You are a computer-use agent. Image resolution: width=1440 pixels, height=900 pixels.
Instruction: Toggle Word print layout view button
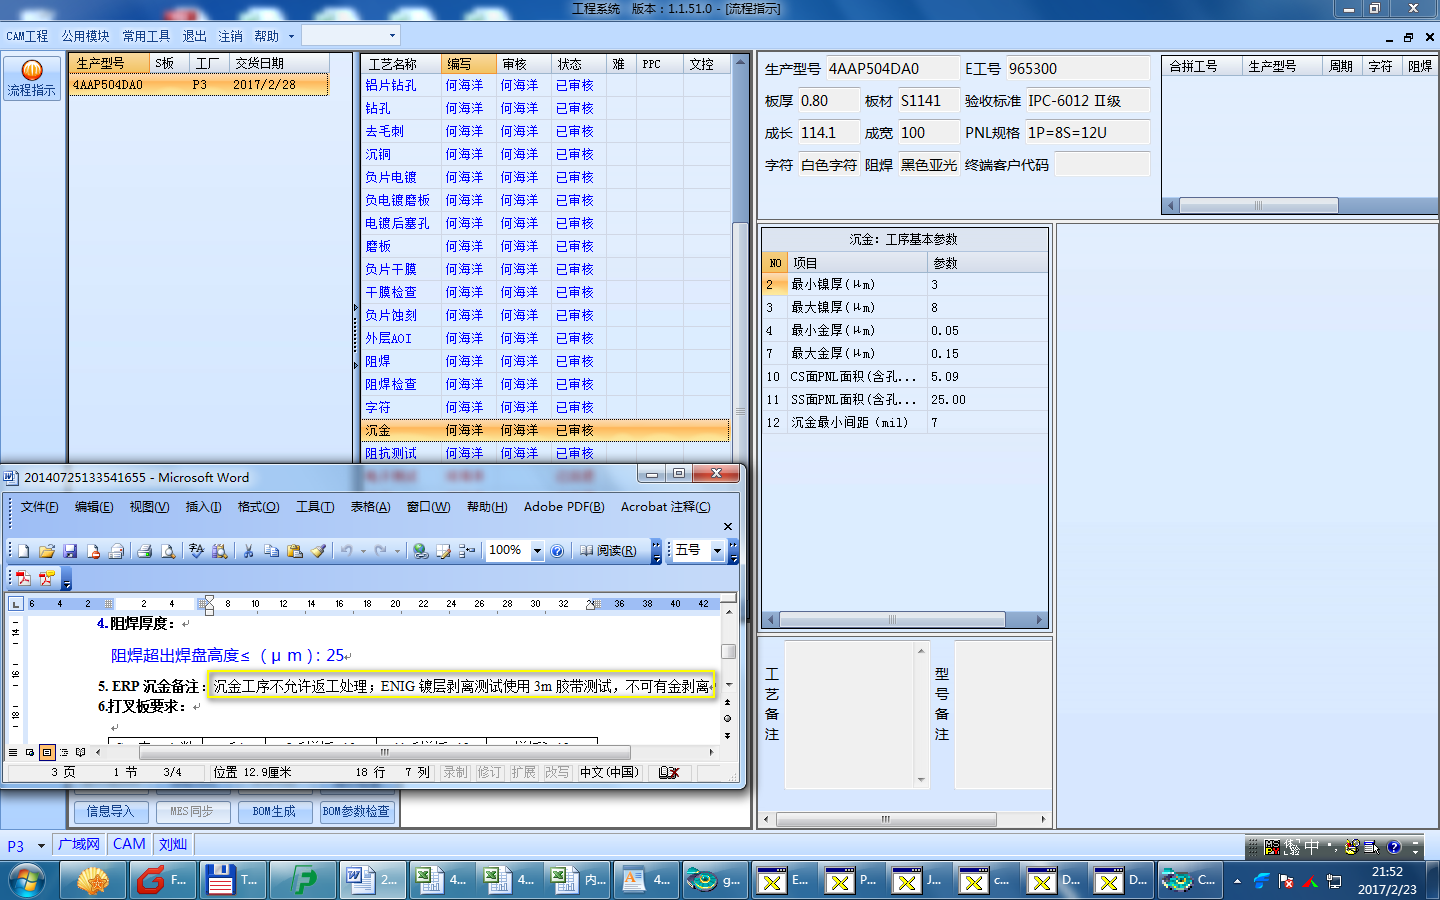click(47, 752)
